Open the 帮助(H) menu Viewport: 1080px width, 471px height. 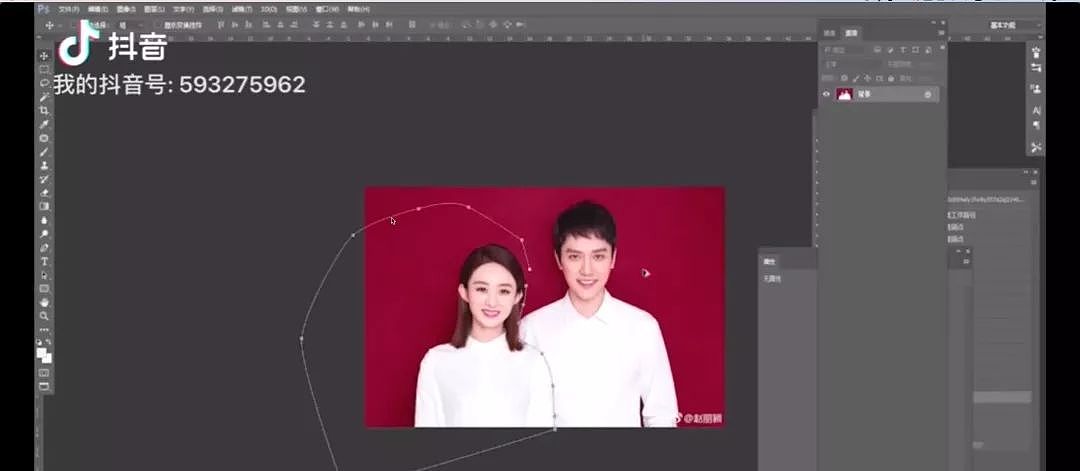(358, 10)
